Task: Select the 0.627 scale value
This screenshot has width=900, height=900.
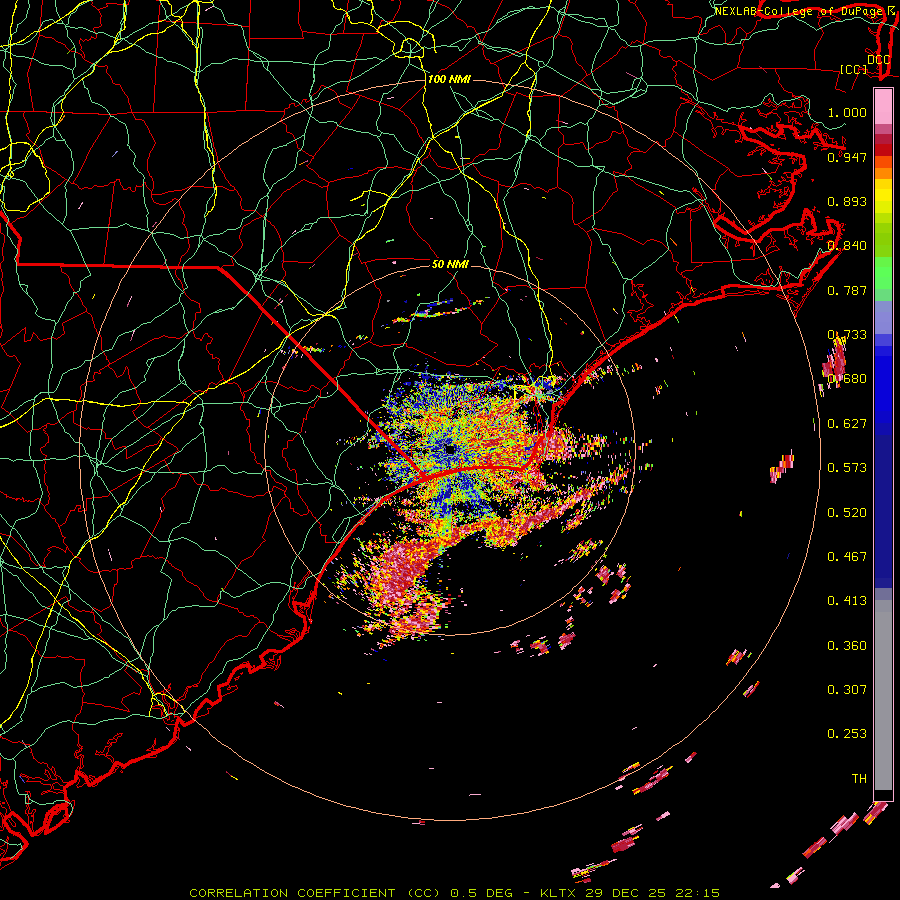Action: click(x=847, y=424)
